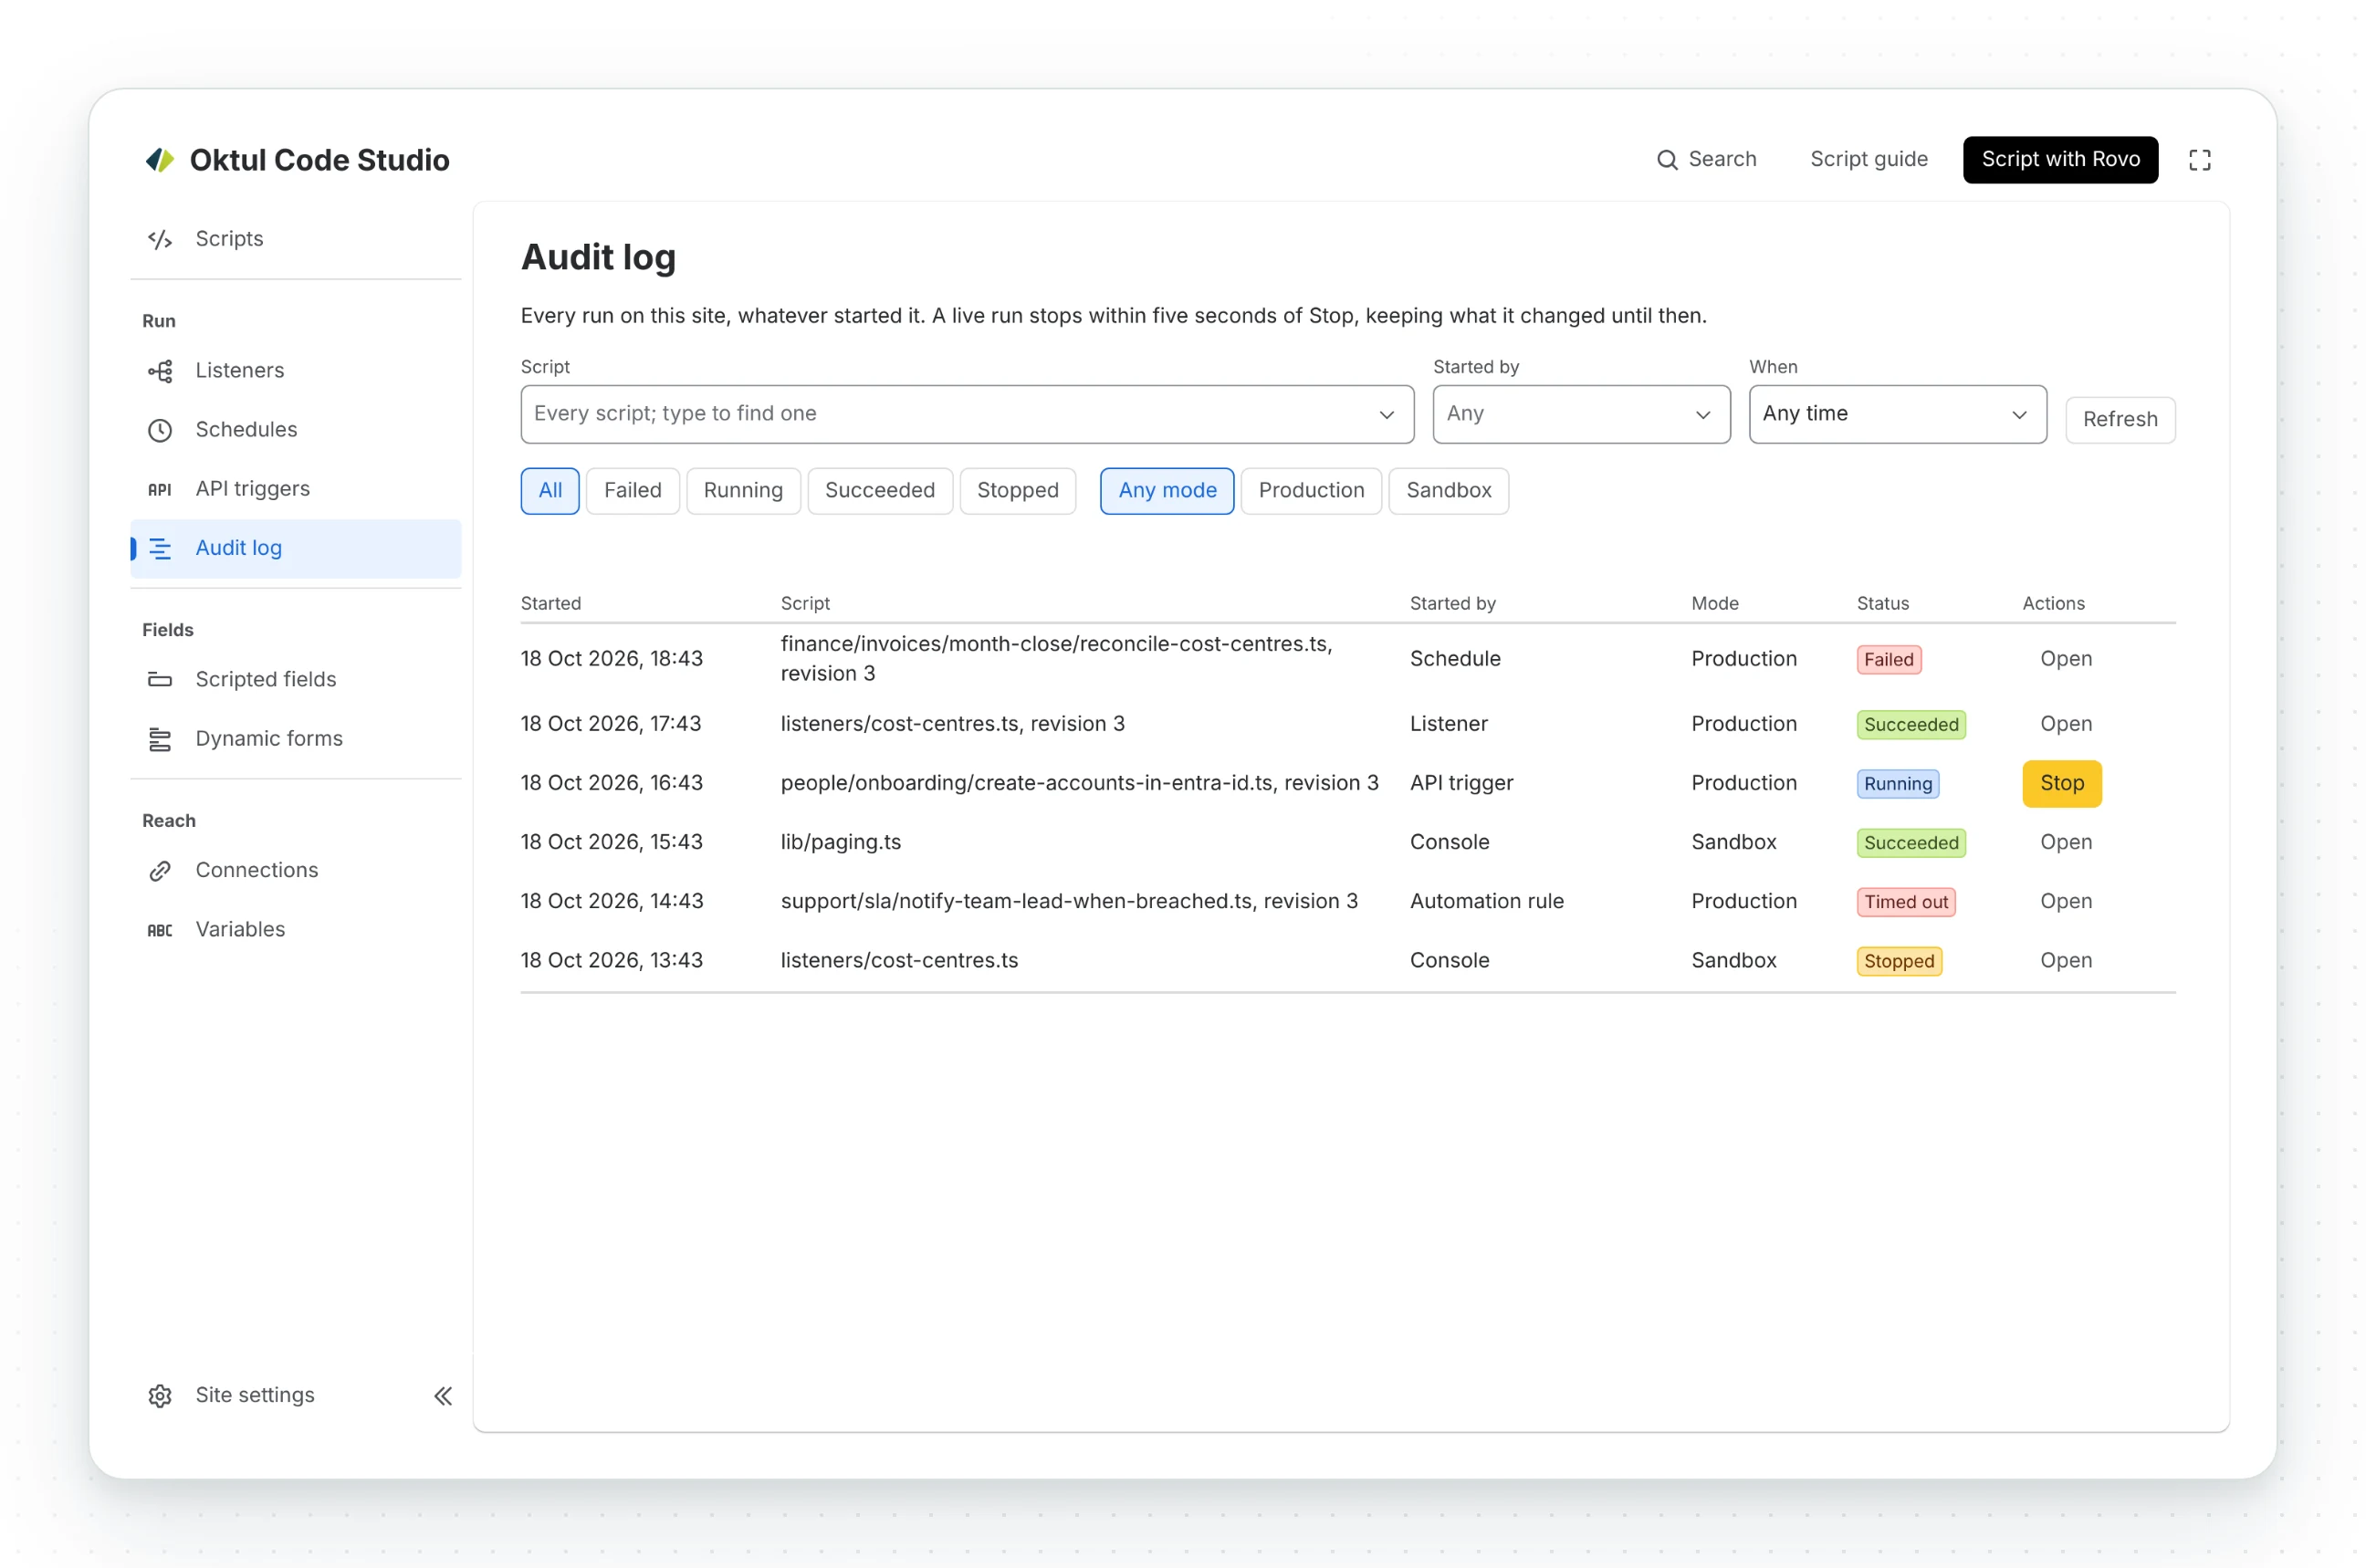This screenshot has height=1568, width=2366.
Task: Click the Variables ABC icon
Action: tap(160, 930)
